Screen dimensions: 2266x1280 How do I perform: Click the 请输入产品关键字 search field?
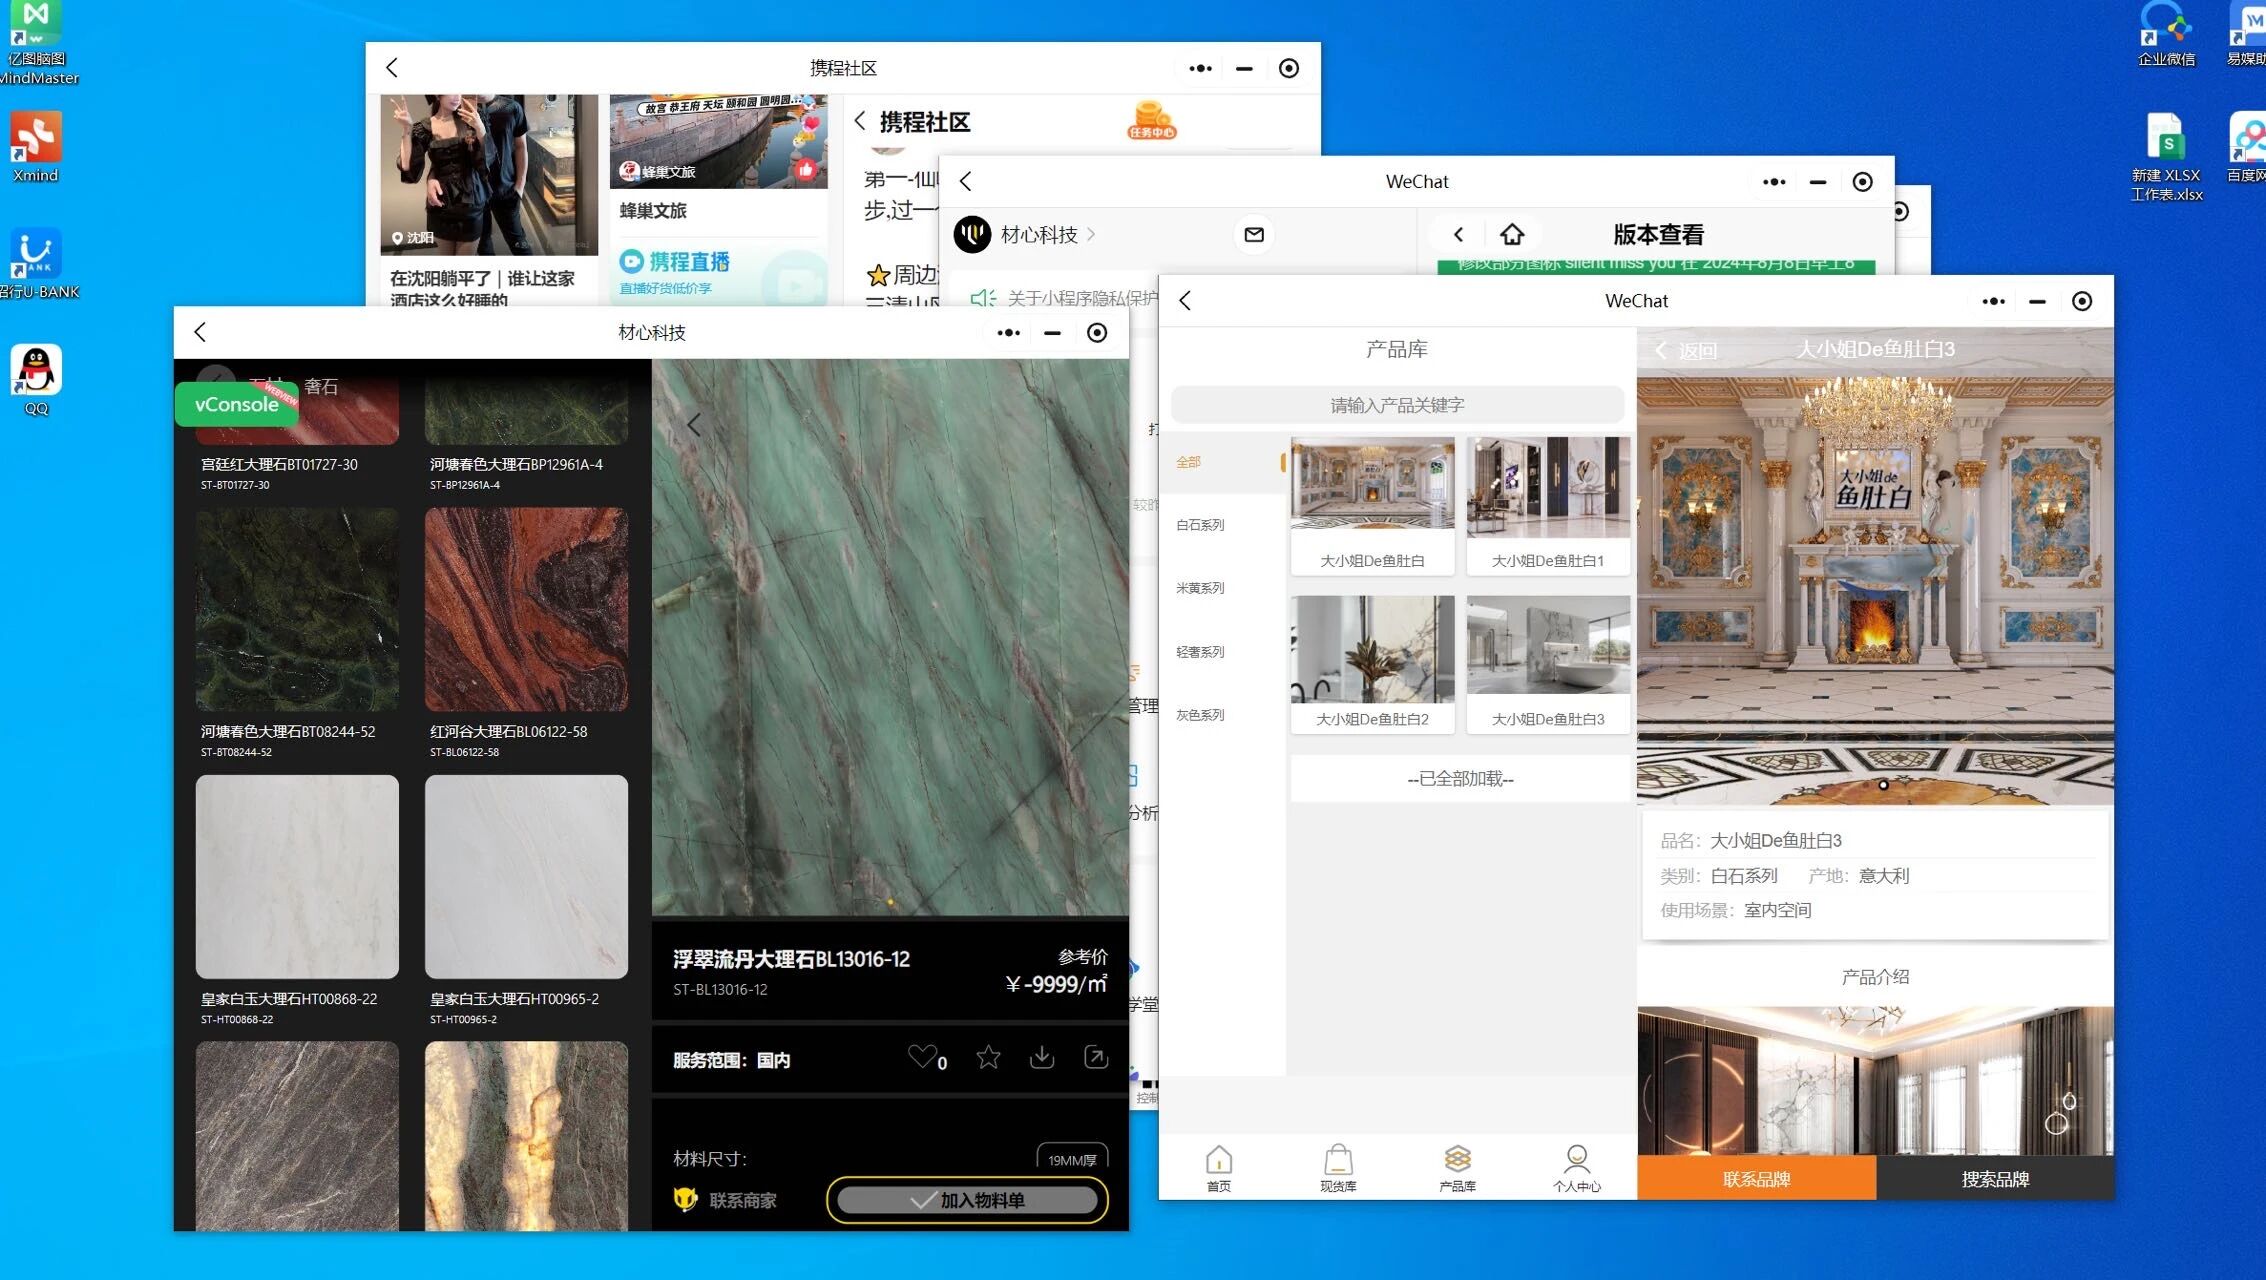(x=1397, y=405)
